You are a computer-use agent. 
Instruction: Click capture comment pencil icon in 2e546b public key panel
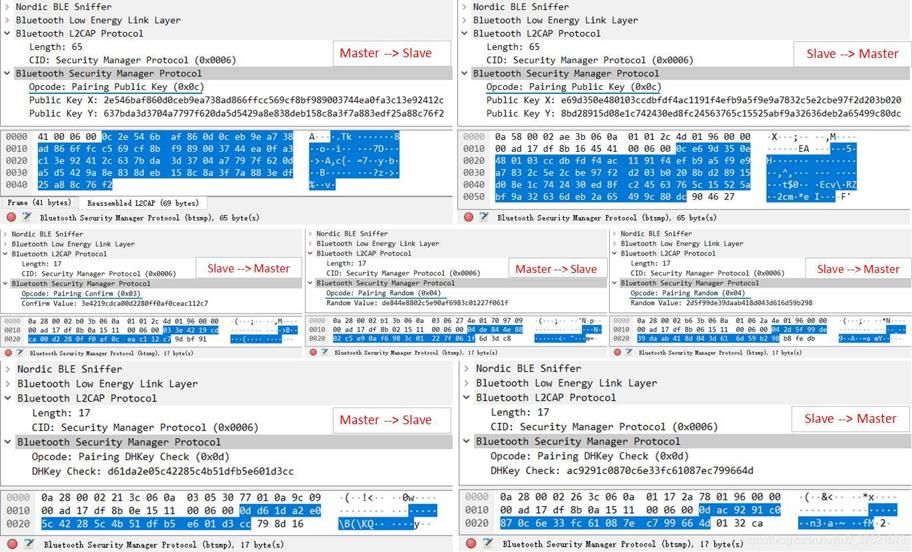click(26, 217)
